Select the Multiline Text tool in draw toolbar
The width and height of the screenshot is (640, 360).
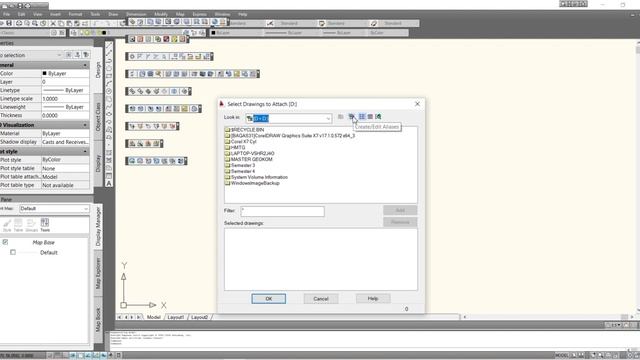click(x=109, y=183)
